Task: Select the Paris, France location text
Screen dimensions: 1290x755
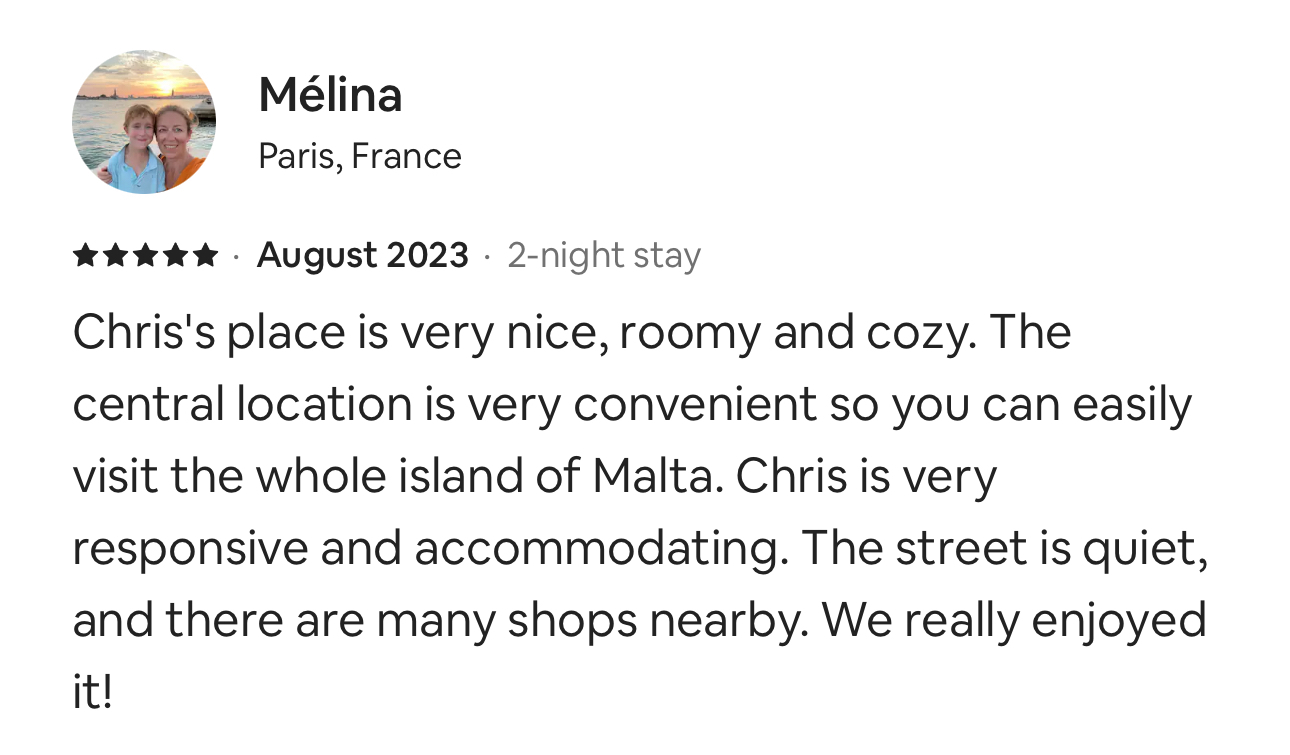Action: [x=360, y=156]
